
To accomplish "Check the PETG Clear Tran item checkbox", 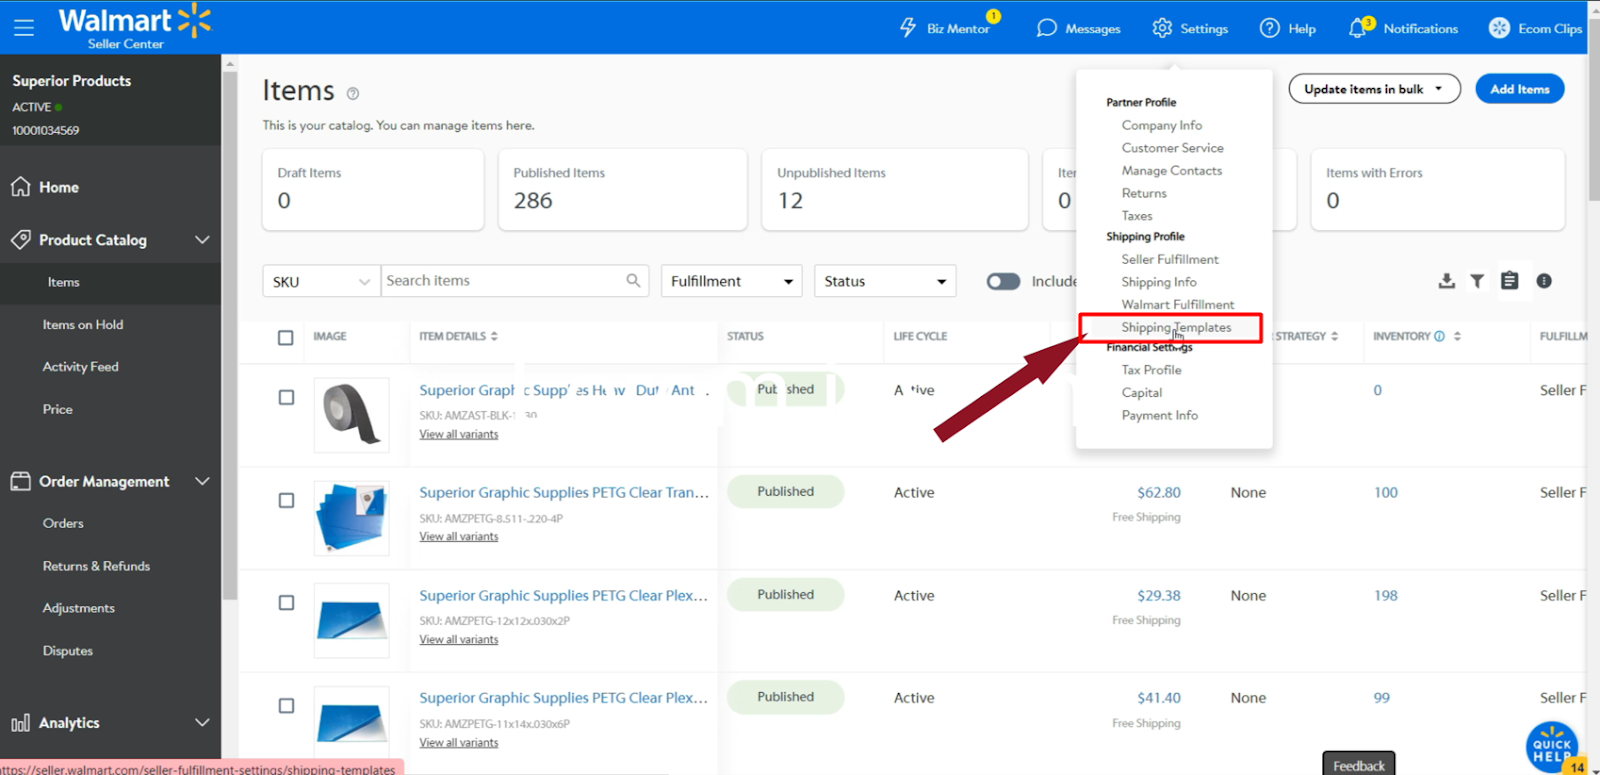I will coord(286,500).
